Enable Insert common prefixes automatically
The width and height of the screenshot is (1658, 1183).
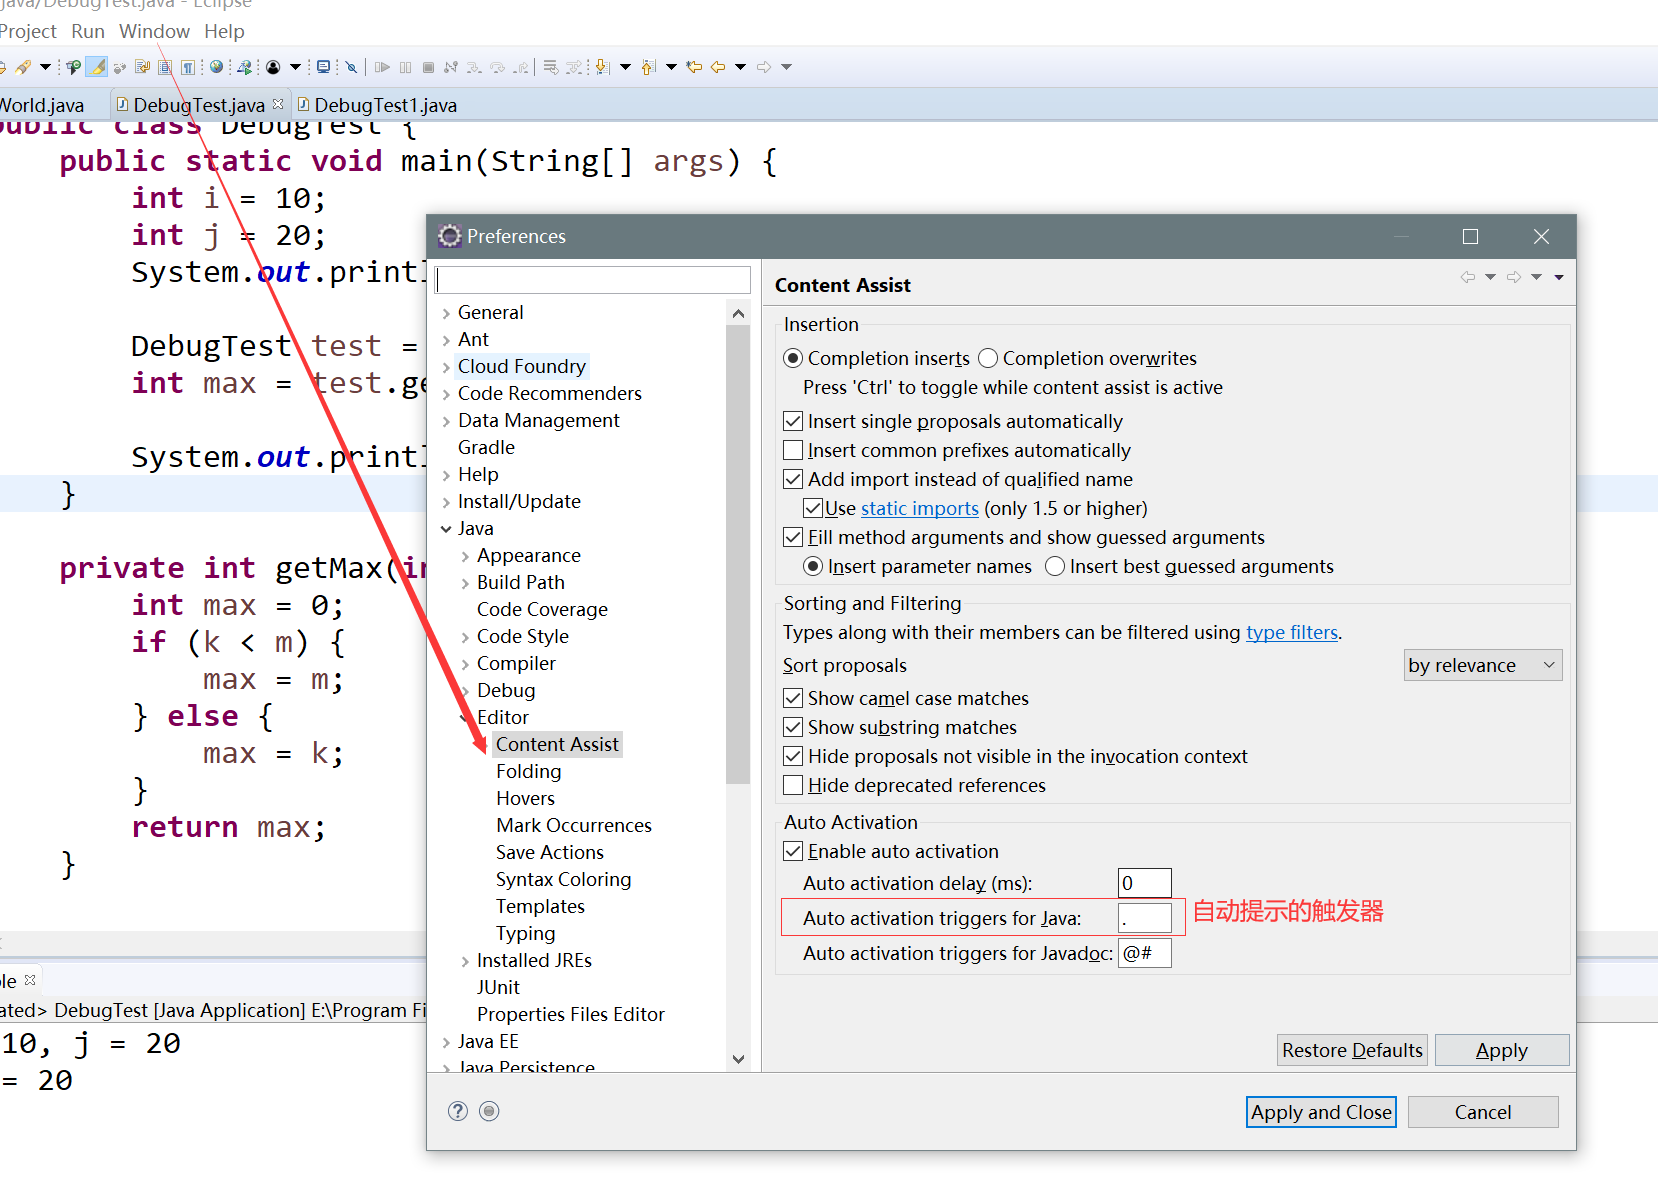tap(793, 450)
